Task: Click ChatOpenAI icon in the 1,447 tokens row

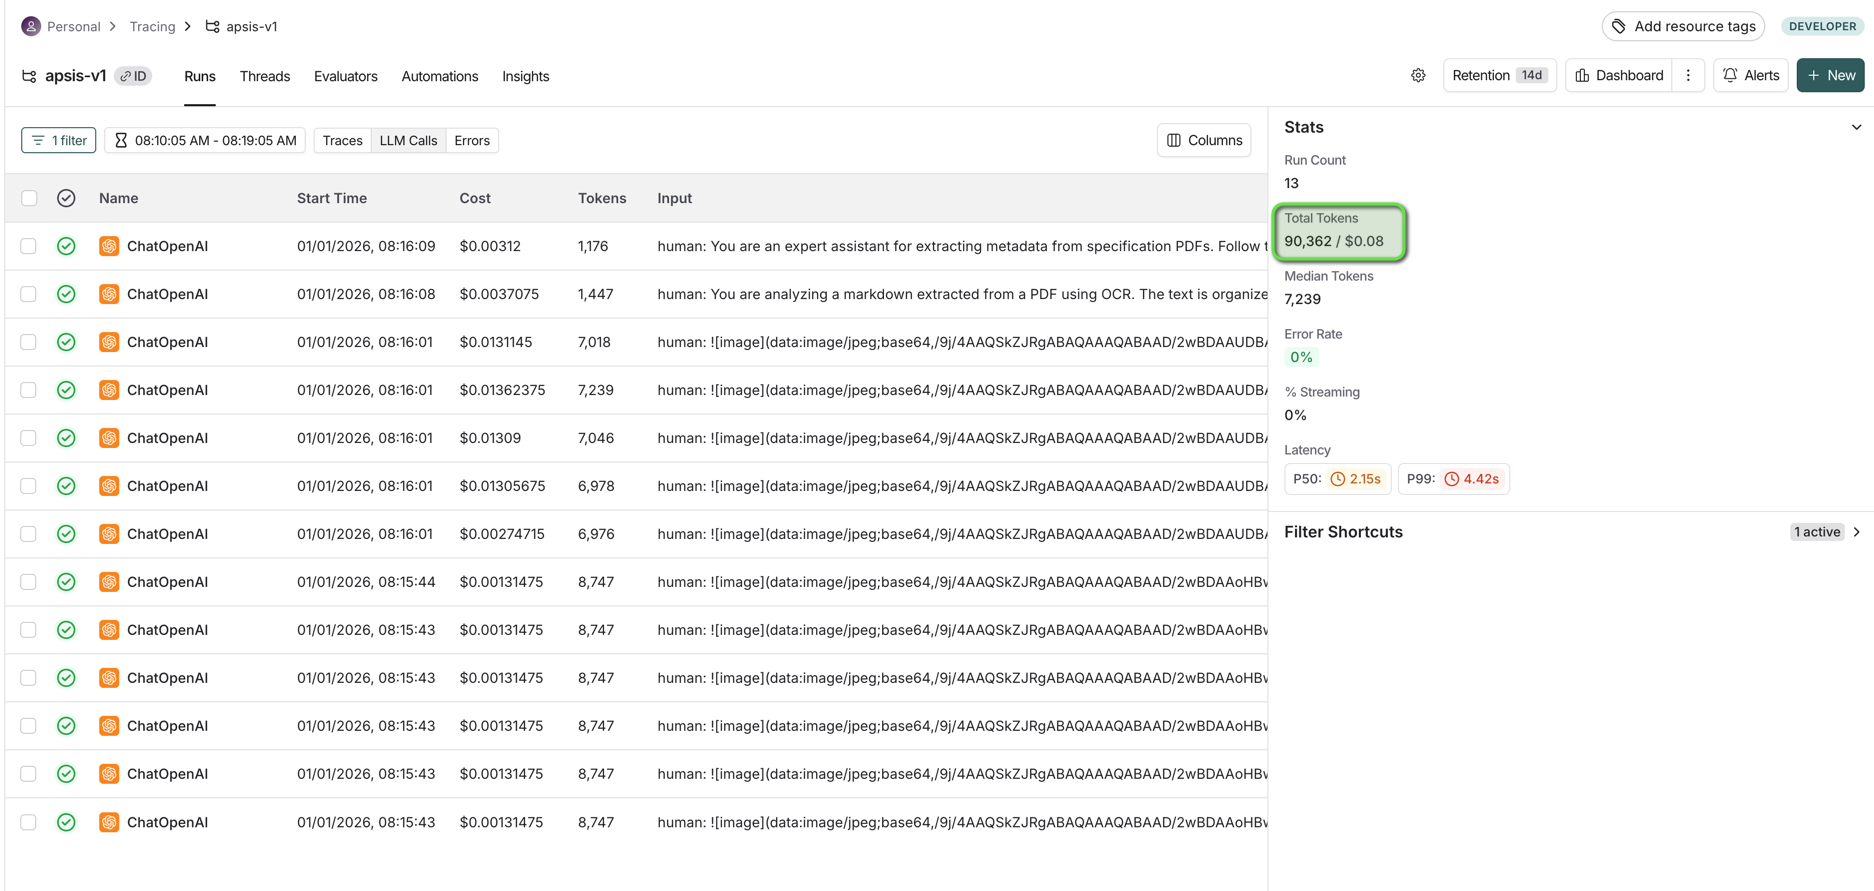Action: (x=109, y=294)
